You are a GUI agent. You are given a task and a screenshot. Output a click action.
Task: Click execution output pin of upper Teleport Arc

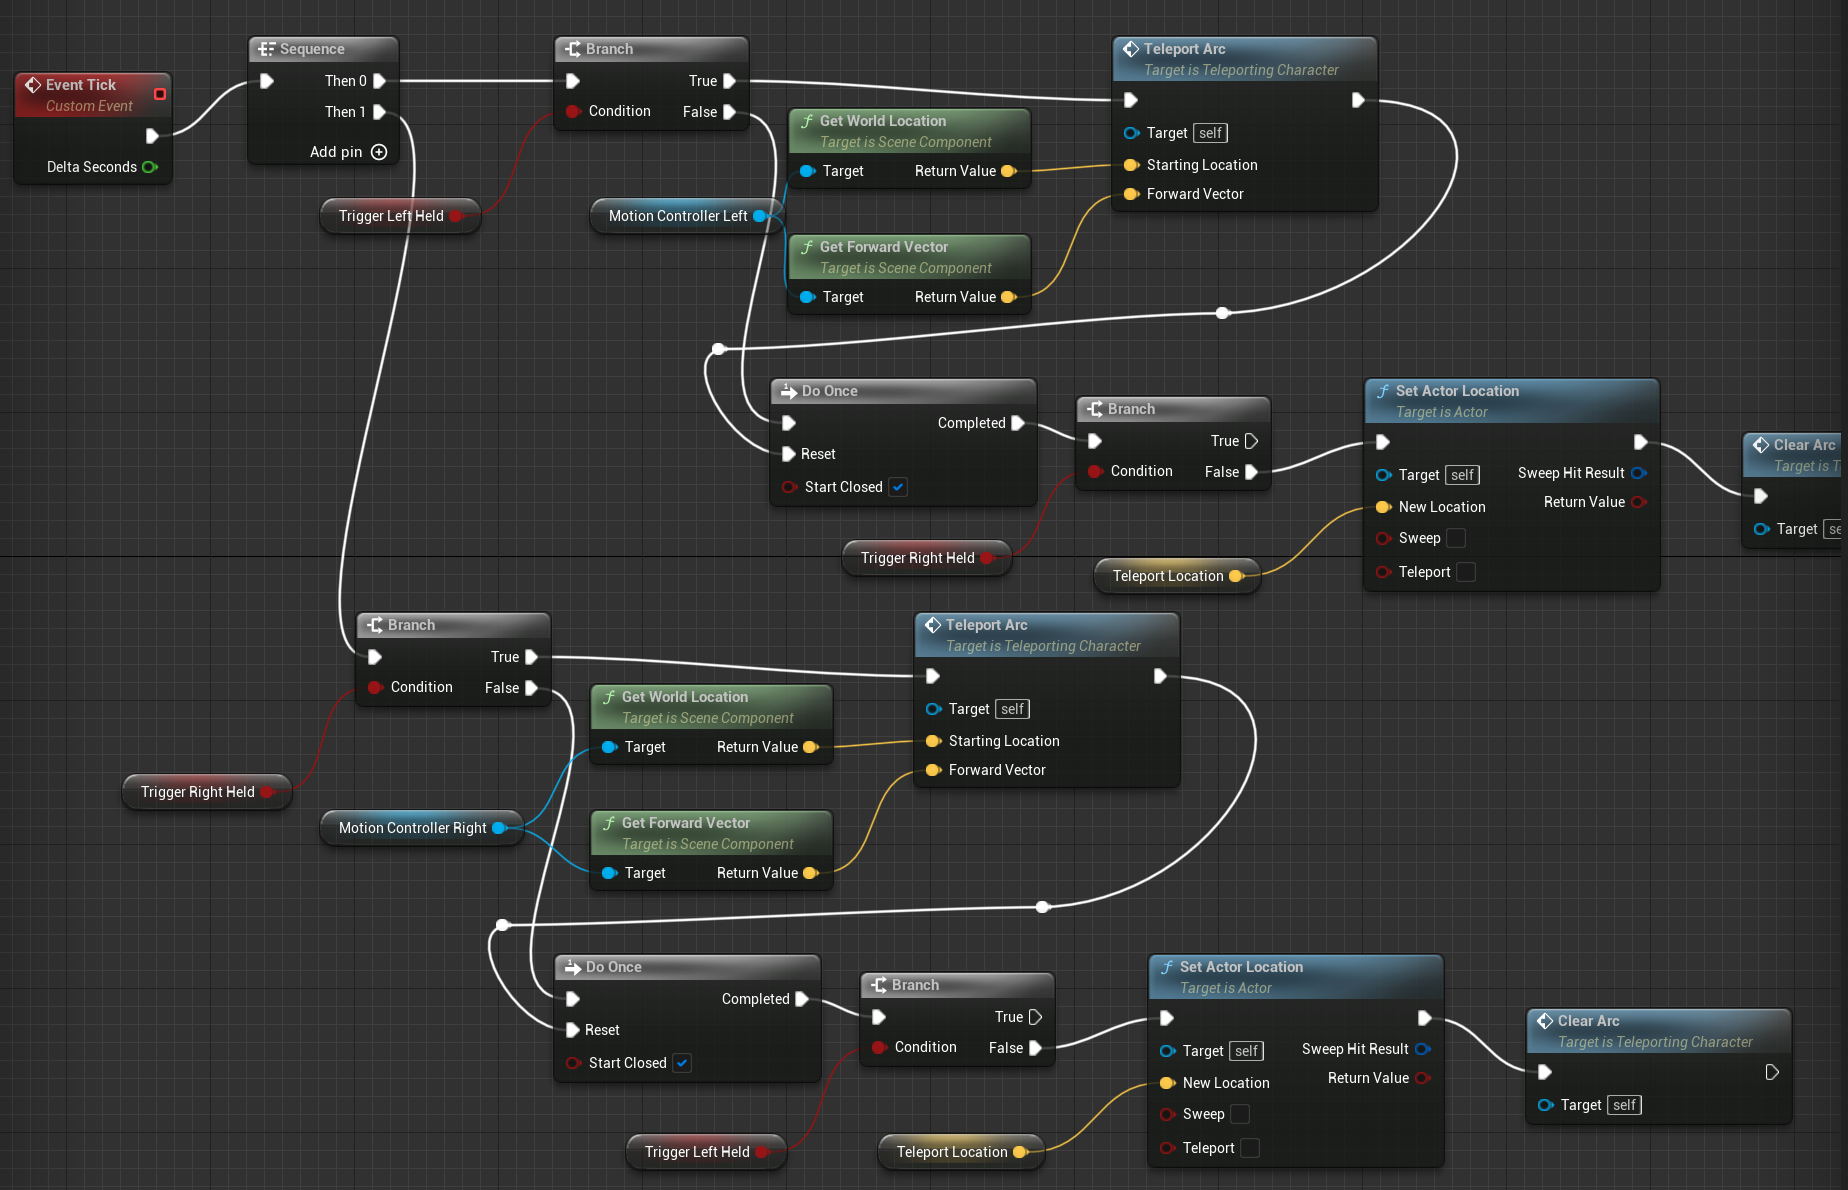click(1357, 100)
